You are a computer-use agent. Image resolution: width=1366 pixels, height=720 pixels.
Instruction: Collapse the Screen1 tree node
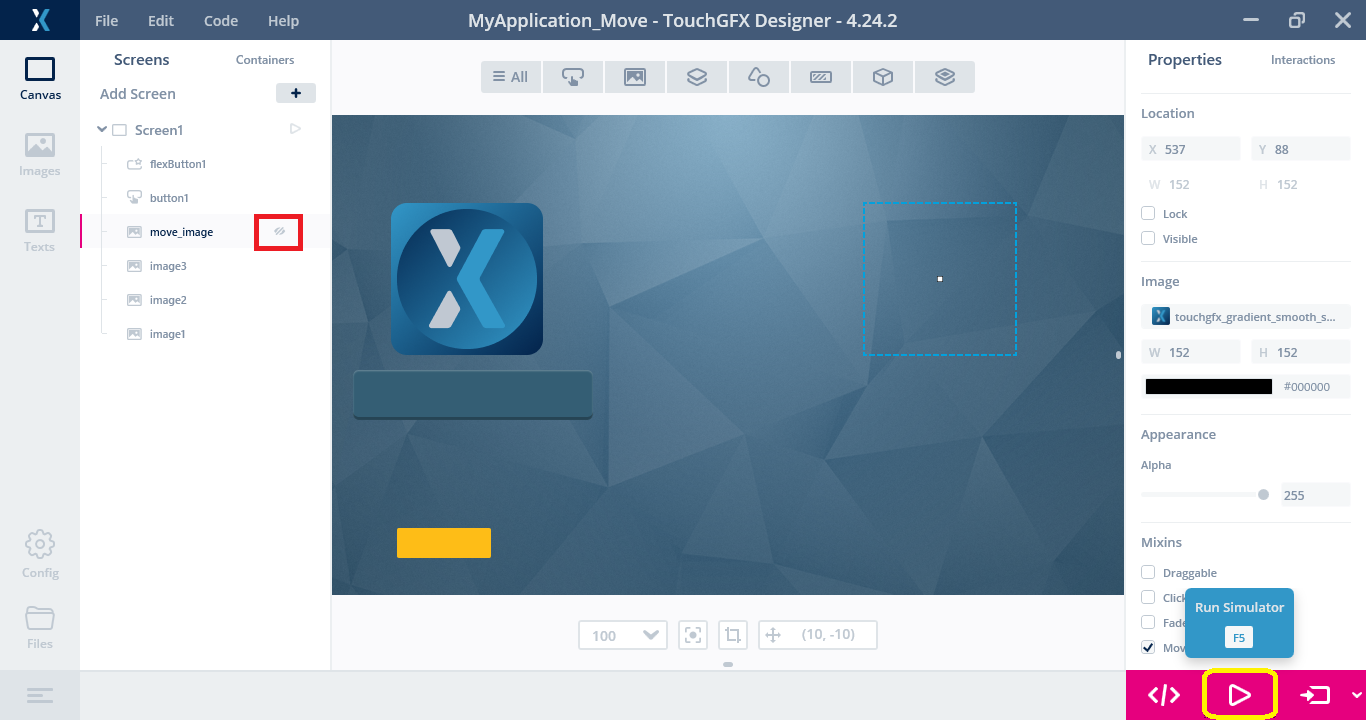[x=102, y=129]
